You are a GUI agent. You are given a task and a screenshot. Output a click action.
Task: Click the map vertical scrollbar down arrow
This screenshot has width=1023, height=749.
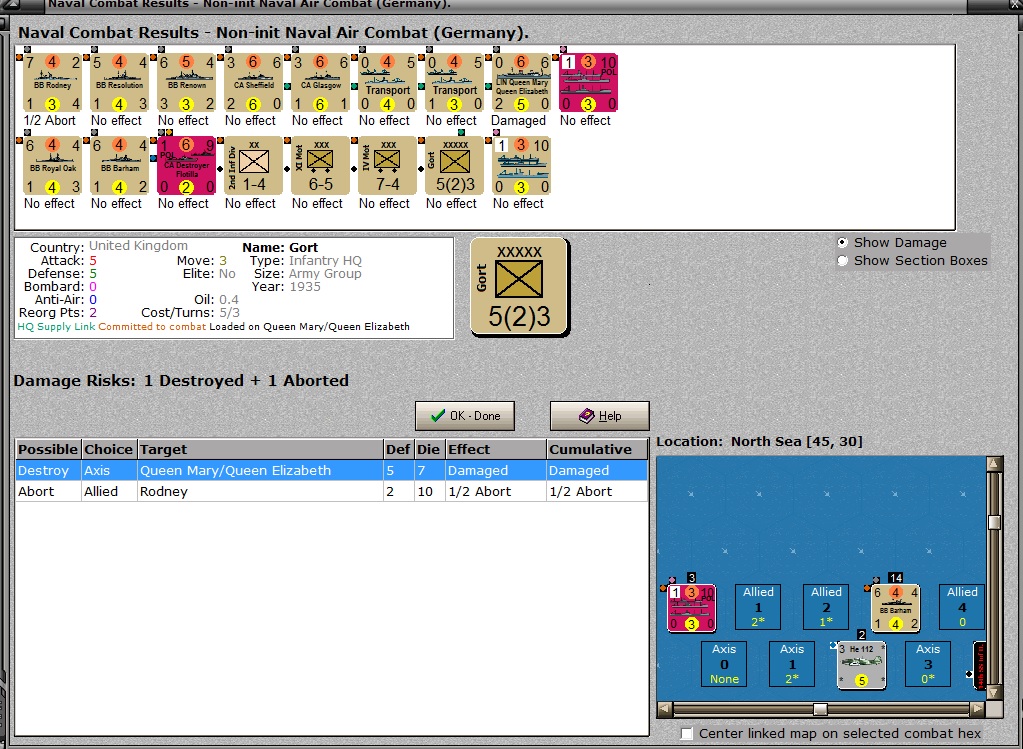[994, 693]
